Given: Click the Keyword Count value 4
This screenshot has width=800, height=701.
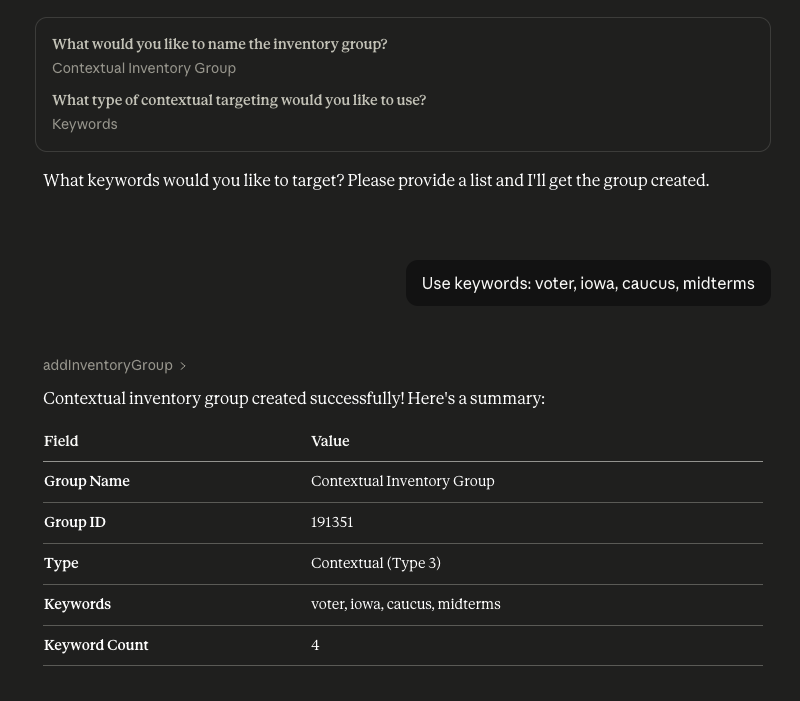Looking at the screenshot, I should coord(315,645).
